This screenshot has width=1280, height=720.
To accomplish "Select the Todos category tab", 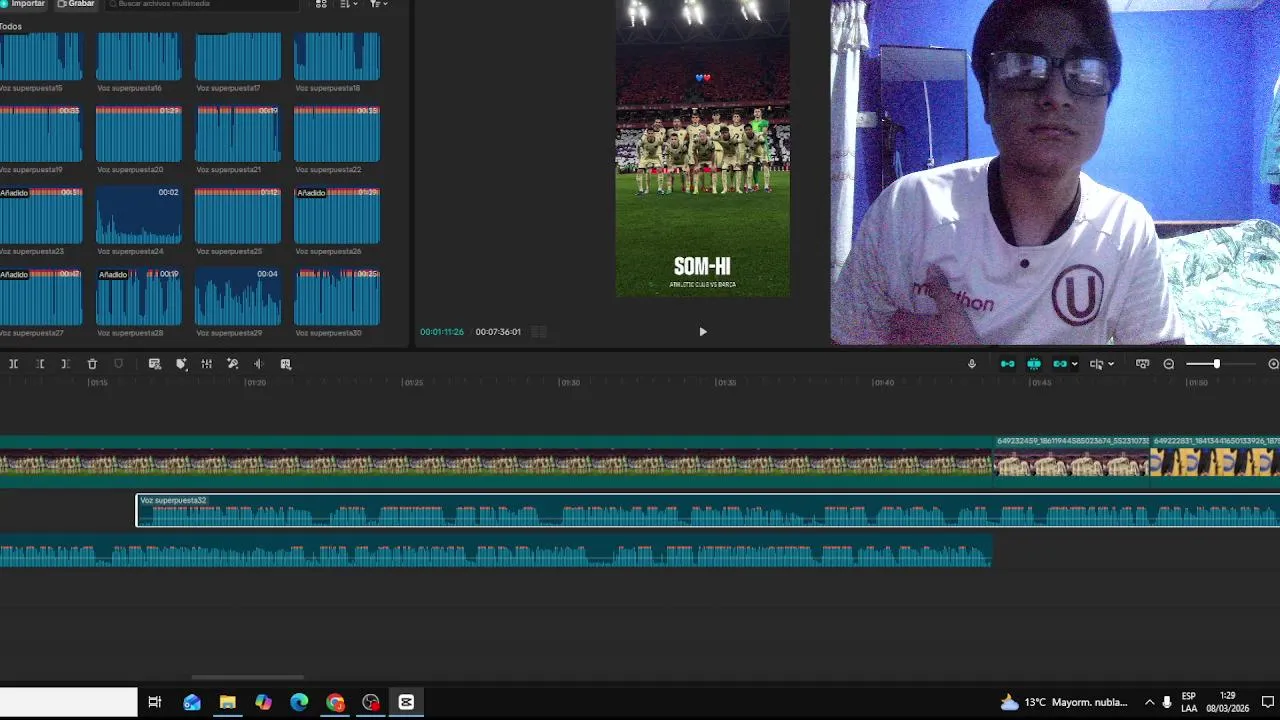I will click(x=11, y=27).
